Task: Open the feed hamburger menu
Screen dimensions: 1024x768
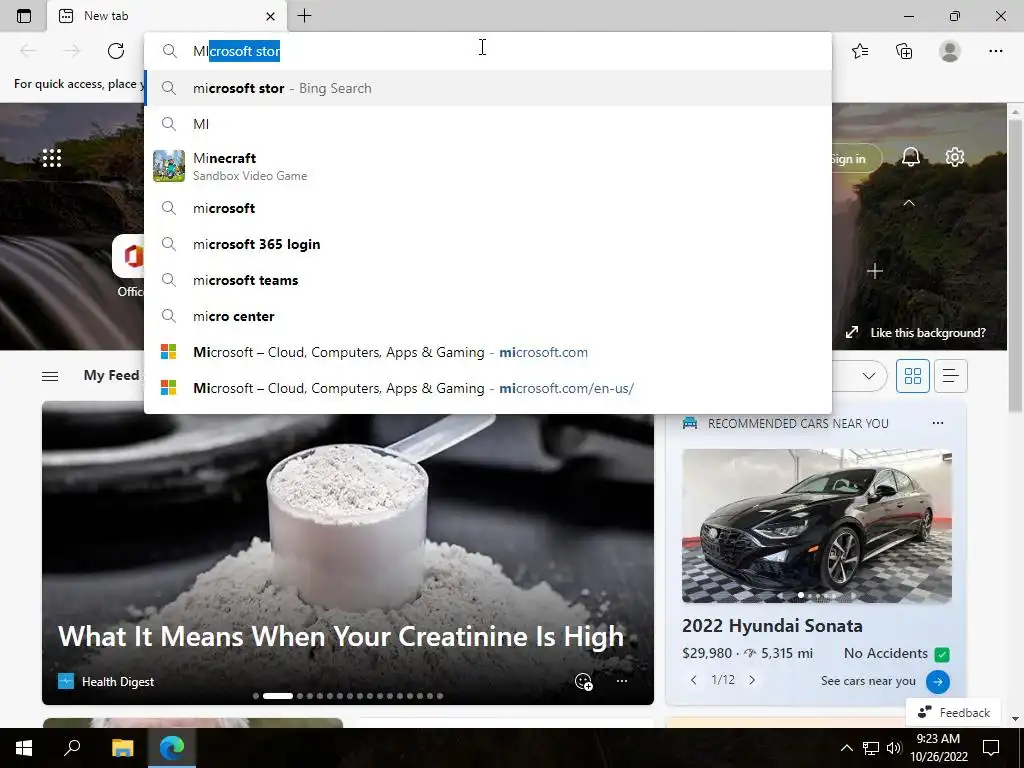Action: [x=50, y=376]
